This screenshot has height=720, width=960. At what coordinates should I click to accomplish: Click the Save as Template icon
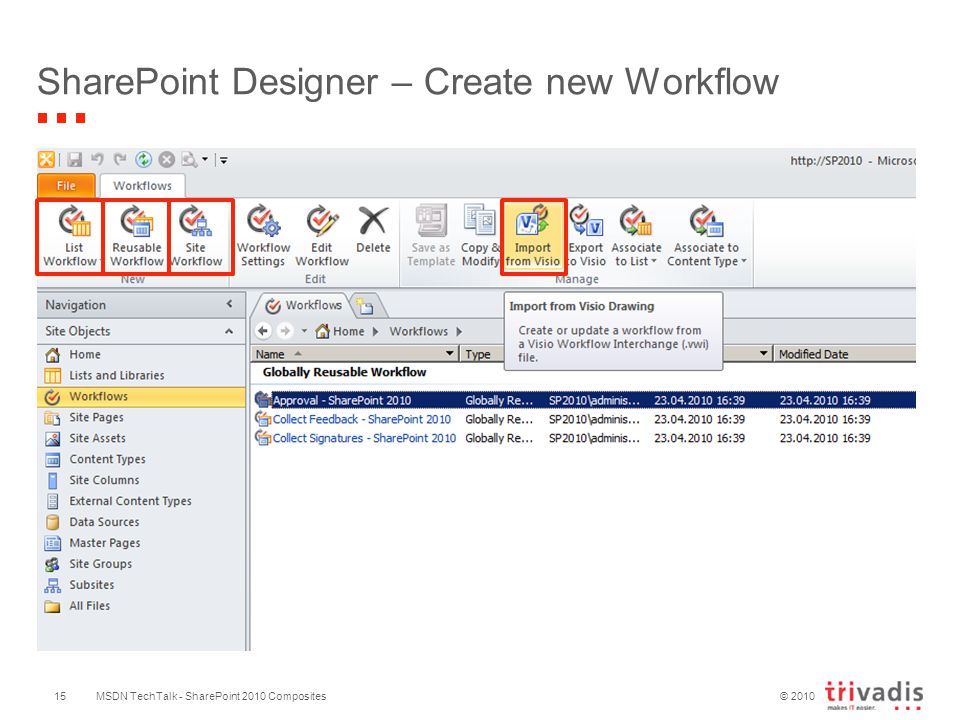(431, 221)
